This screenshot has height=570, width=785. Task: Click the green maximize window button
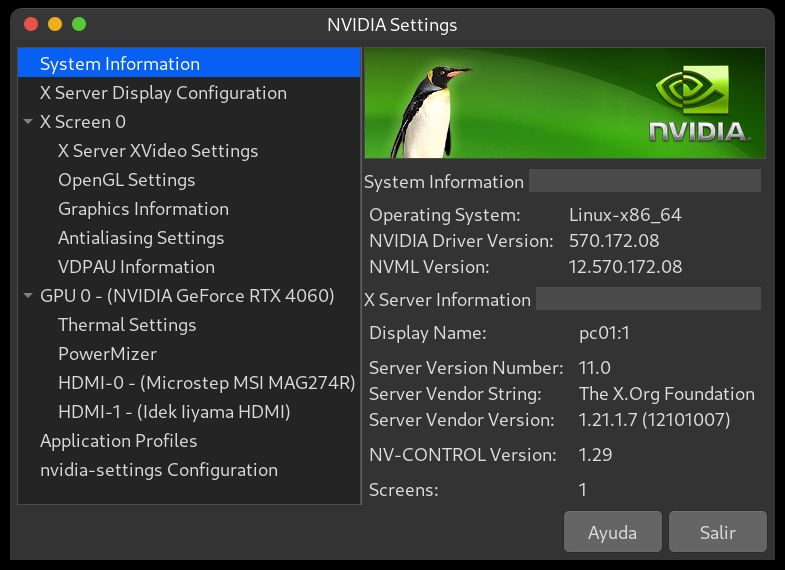point(79,24)
